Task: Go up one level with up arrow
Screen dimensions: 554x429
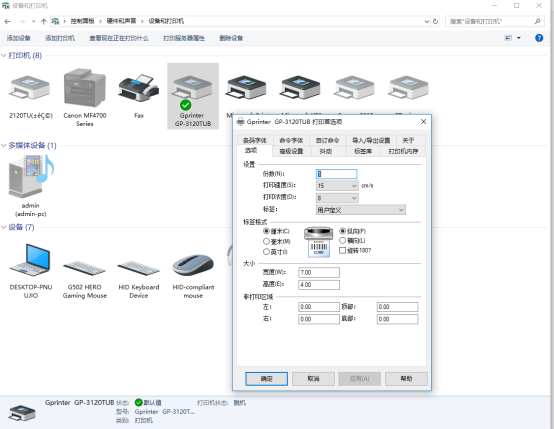Action: pyautogui.click(x=43, y=22)
